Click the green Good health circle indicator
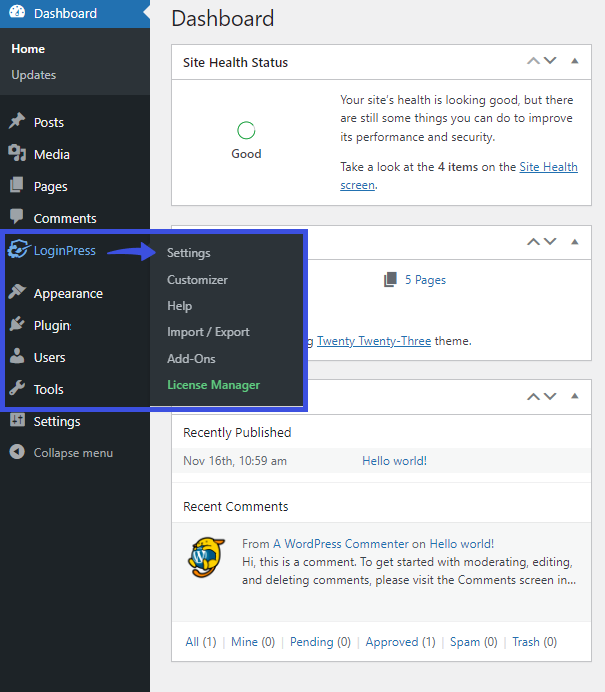Screen dimensions: 605x692 pyautogui.click(x=246, y=130)
